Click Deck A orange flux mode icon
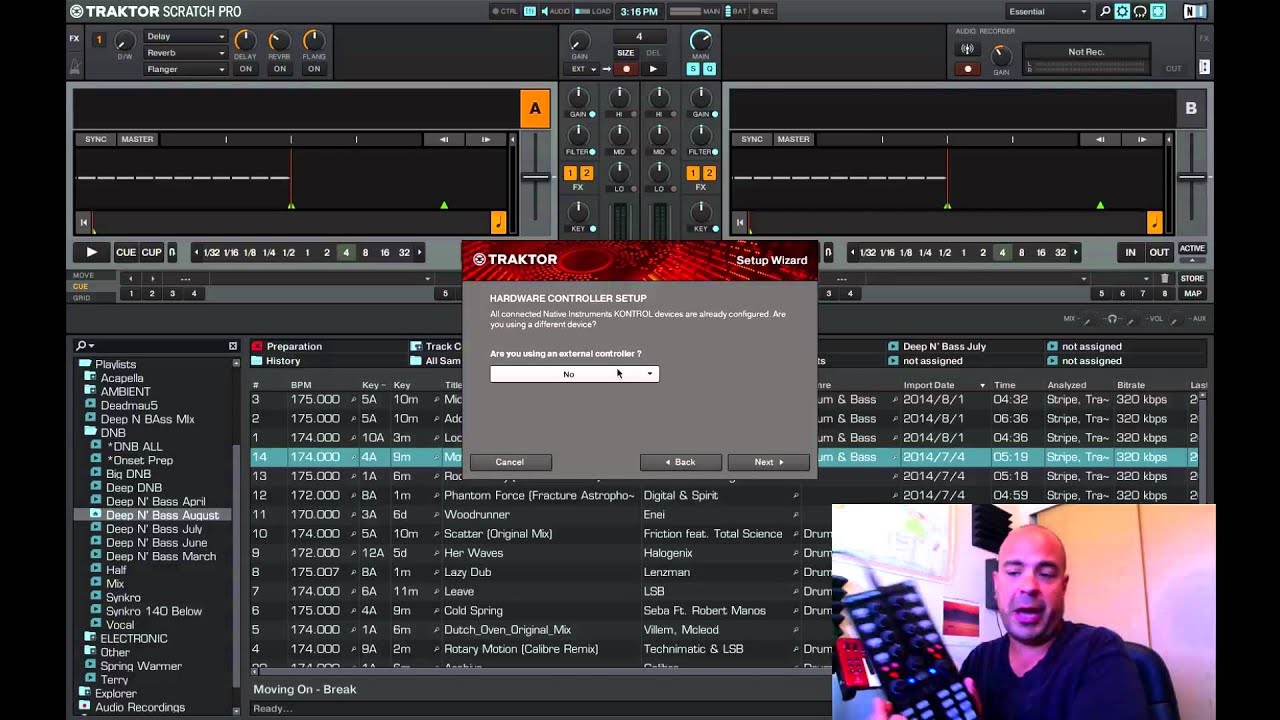This screenshot has width=1280, height=720. pyautogui.click(x=498, y=222)
